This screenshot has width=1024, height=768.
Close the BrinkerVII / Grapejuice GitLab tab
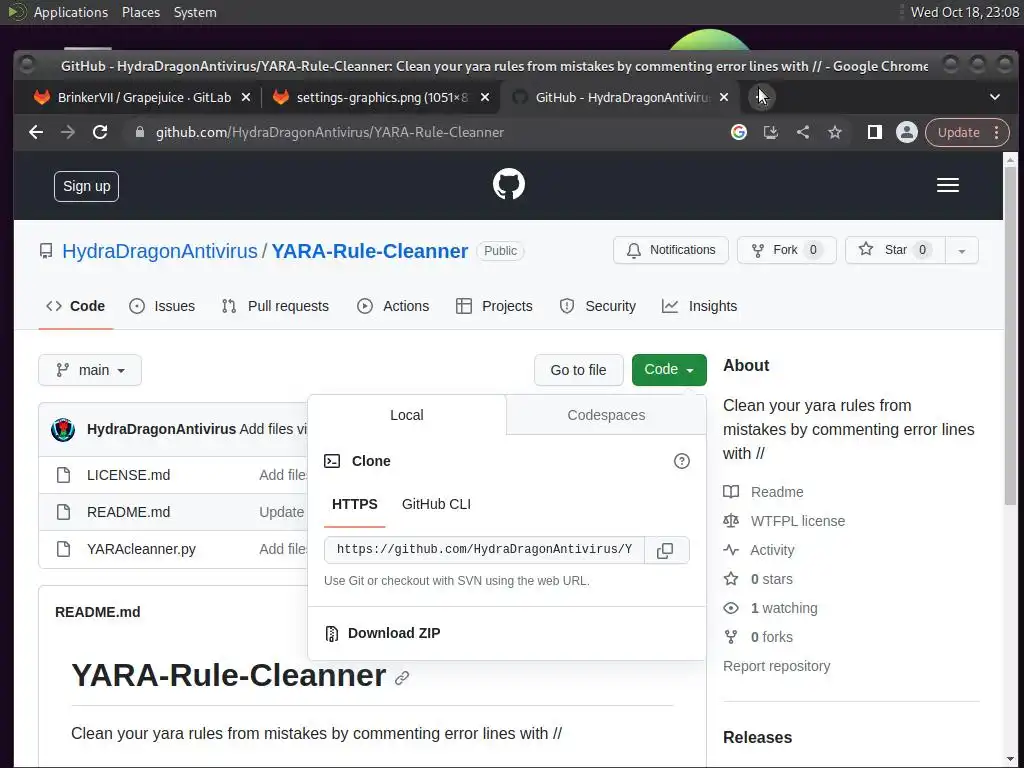[246, 97]
